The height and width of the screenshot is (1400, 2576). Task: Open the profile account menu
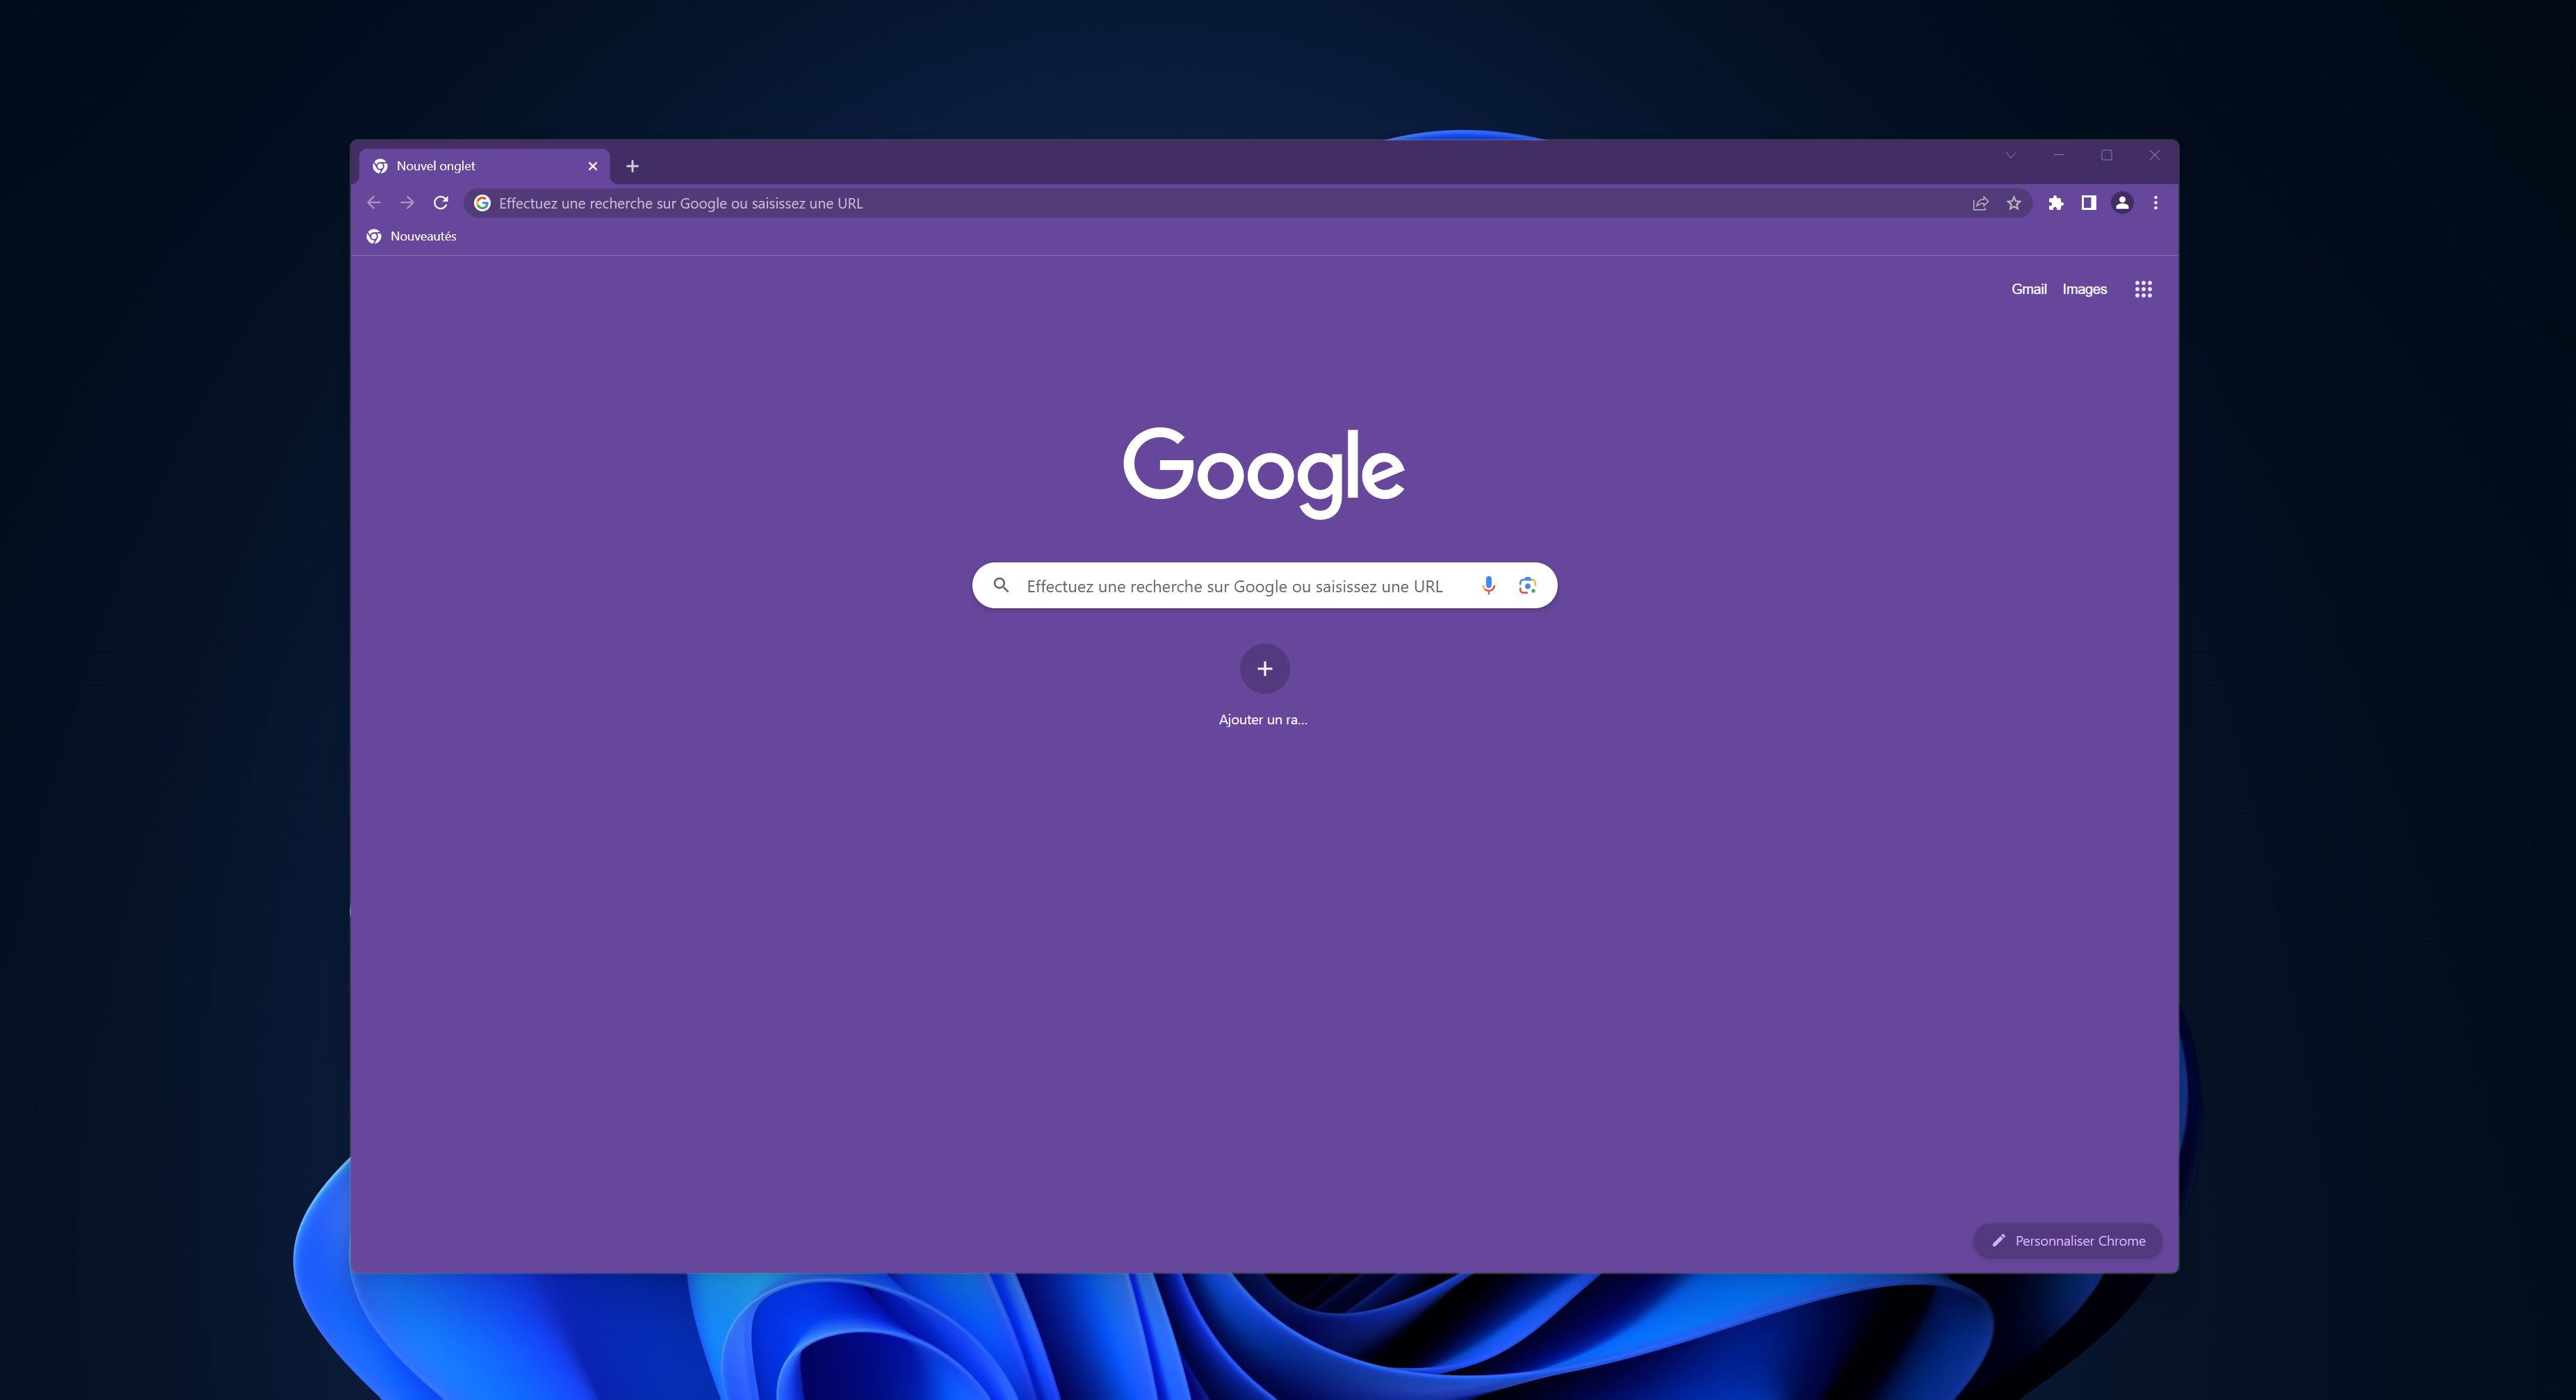[x=2121, y=202]
